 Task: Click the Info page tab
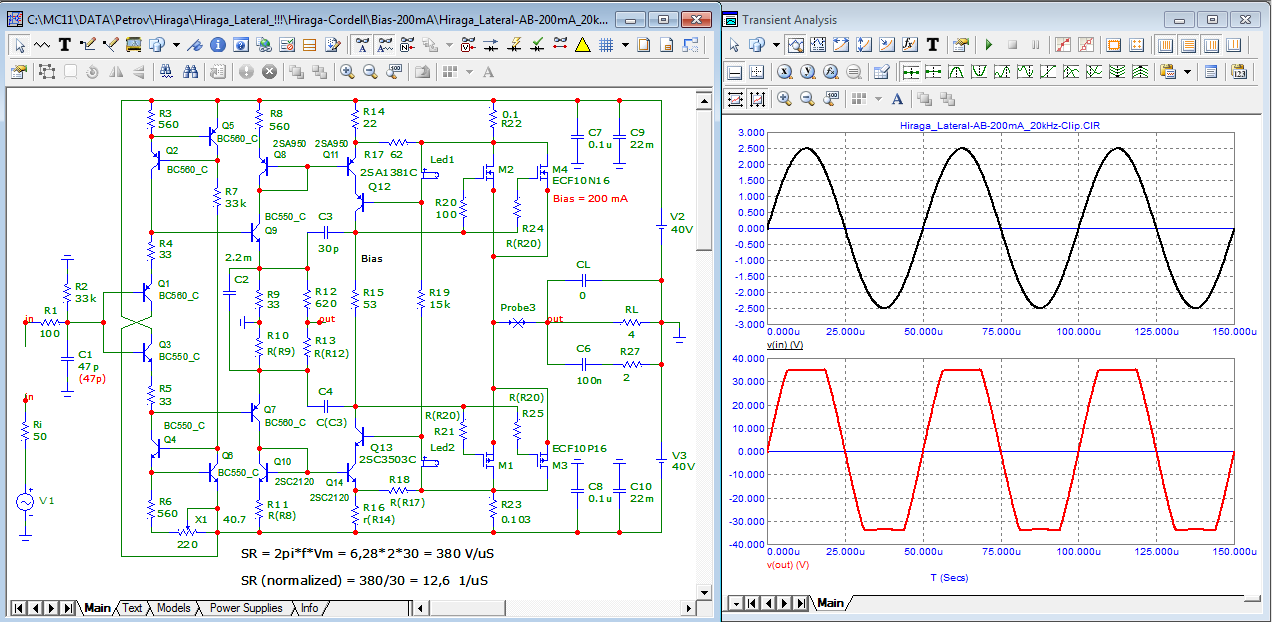click(x=310, y=608)
